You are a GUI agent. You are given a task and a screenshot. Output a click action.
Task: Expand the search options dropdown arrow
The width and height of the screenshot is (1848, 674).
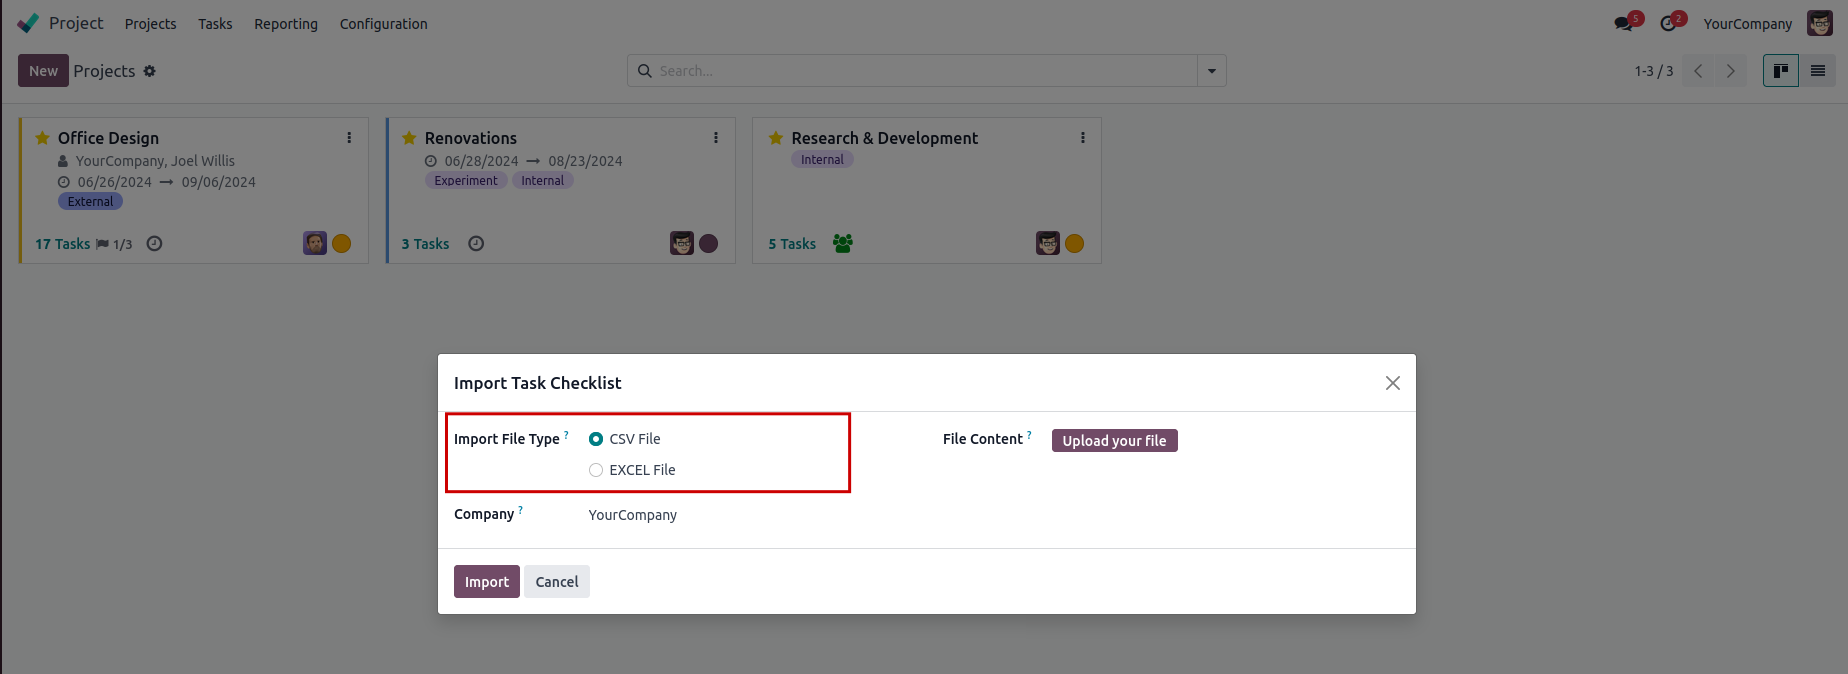coord(1211,71)
